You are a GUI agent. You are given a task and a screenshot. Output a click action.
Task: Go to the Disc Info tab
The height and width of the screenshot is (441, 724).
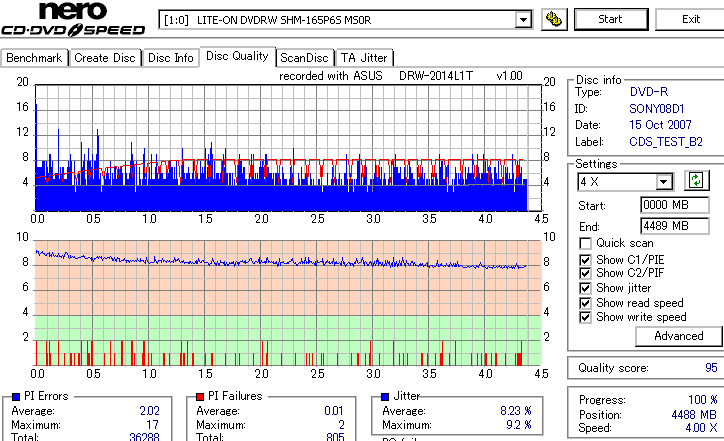point(170,58)
